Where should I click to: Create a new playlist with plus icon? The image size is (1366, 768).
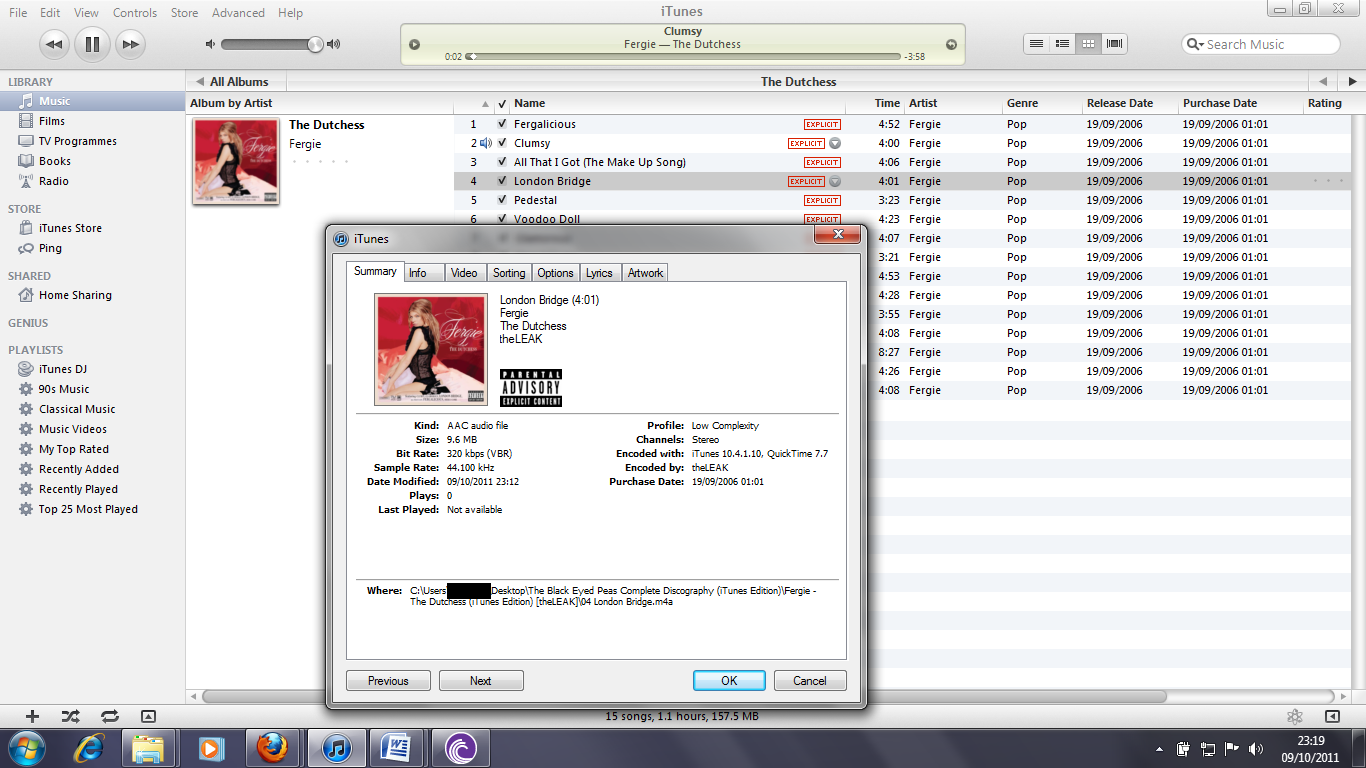[x=32, y=716]
